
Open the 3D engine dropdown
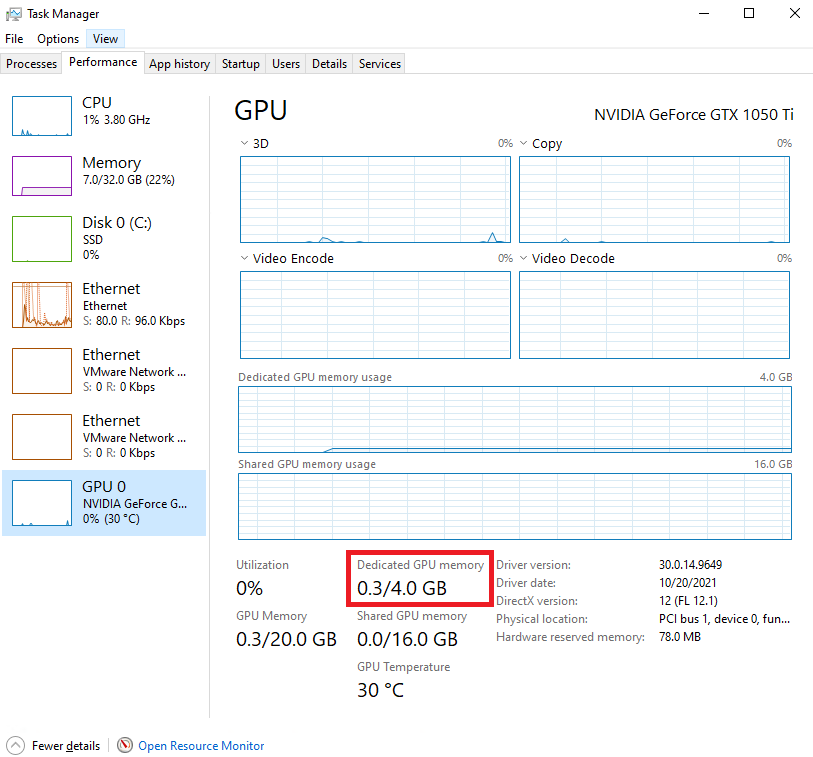pos(244,143)
